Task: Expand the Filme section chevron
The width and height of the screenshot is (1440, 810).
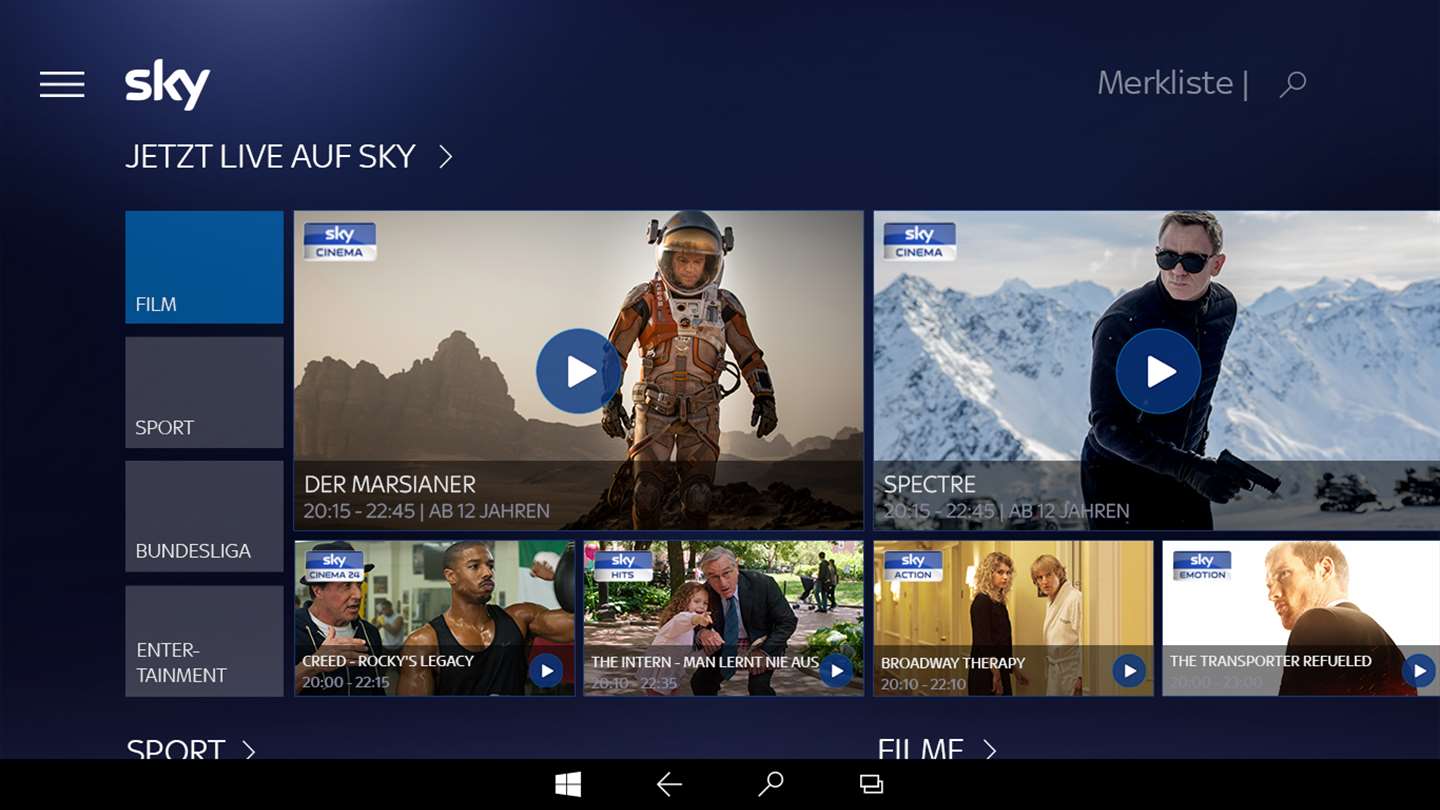Action: (990, 750)
